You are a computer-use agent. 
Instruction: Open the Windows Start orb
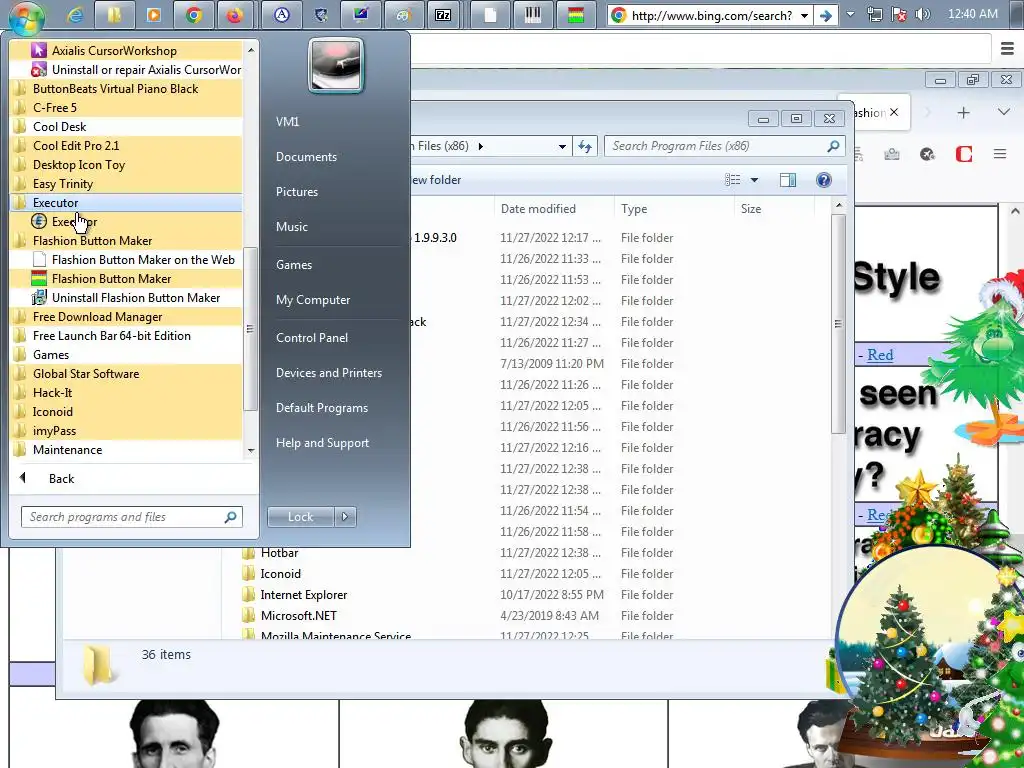(27, 16)
